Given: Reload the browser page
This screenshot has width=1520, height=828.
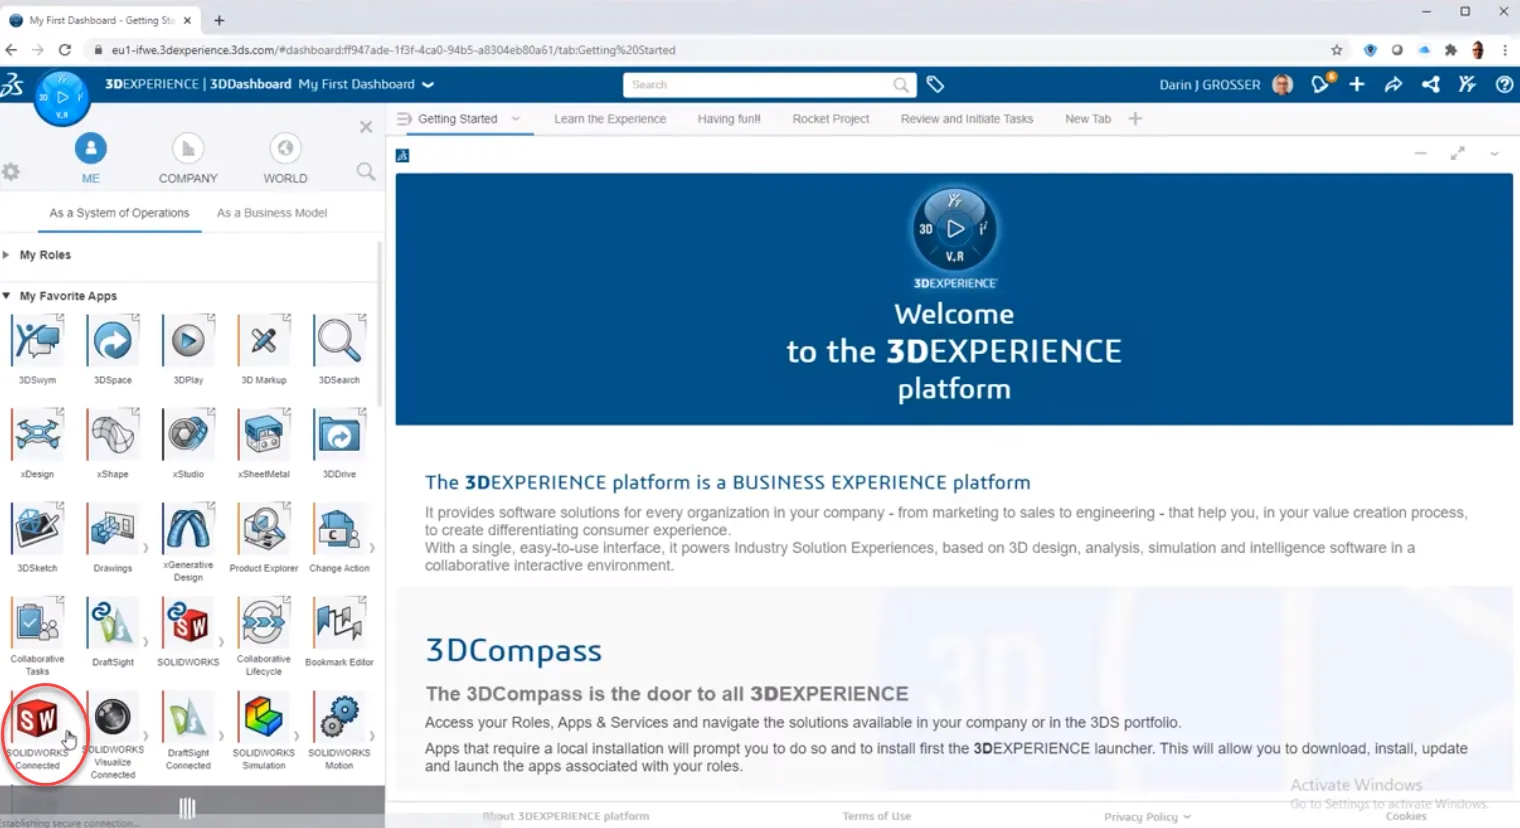Looking at the screenshot, I should pyautogui.click(x=65, y=50).
